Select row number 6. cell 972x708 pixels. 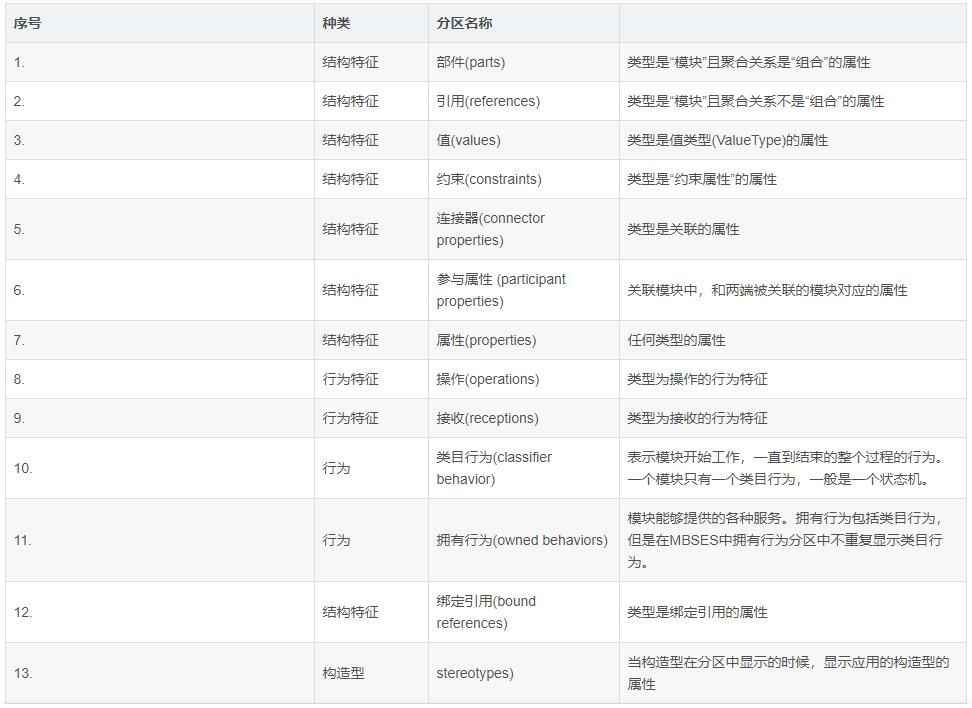pyautogui.click(x=160, y=290)
